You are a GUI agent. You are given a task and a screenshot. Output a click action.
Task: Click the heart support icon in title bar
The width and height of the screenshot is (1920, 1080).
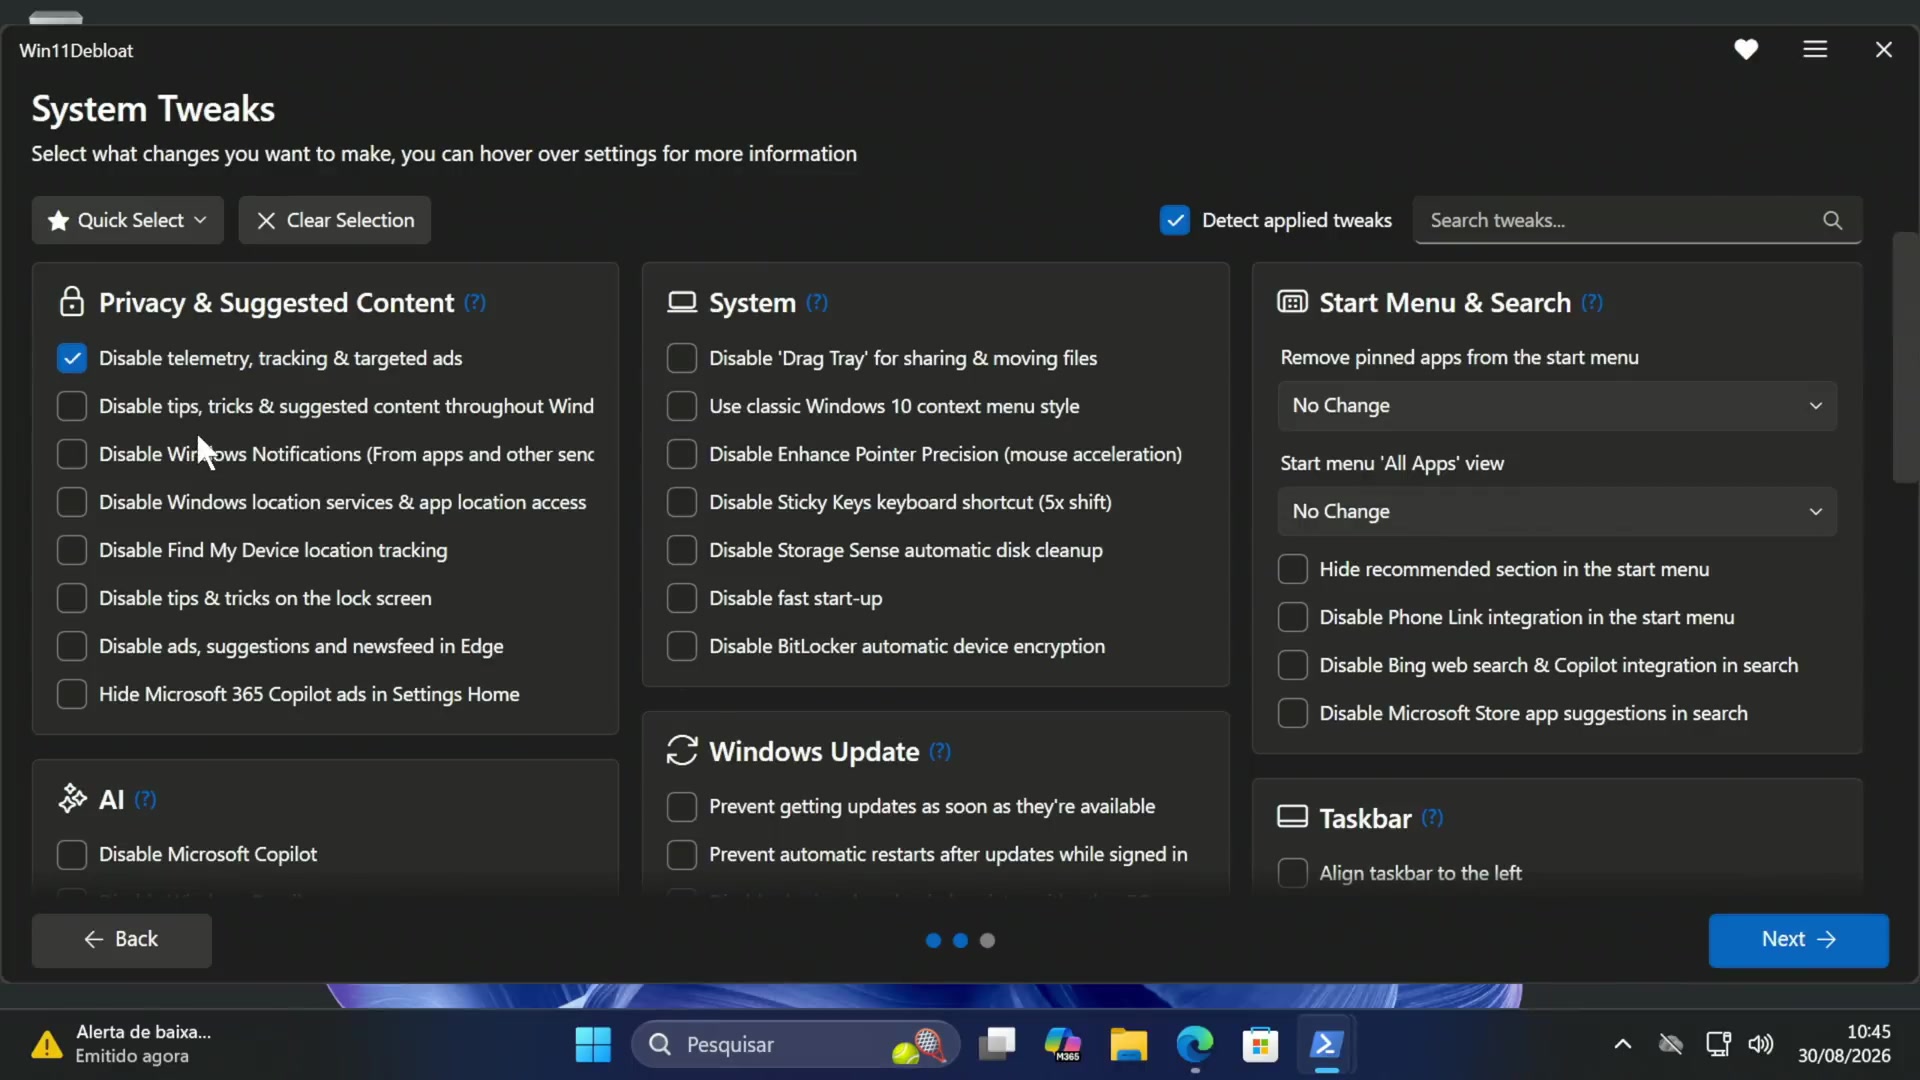pos(1746,49)
